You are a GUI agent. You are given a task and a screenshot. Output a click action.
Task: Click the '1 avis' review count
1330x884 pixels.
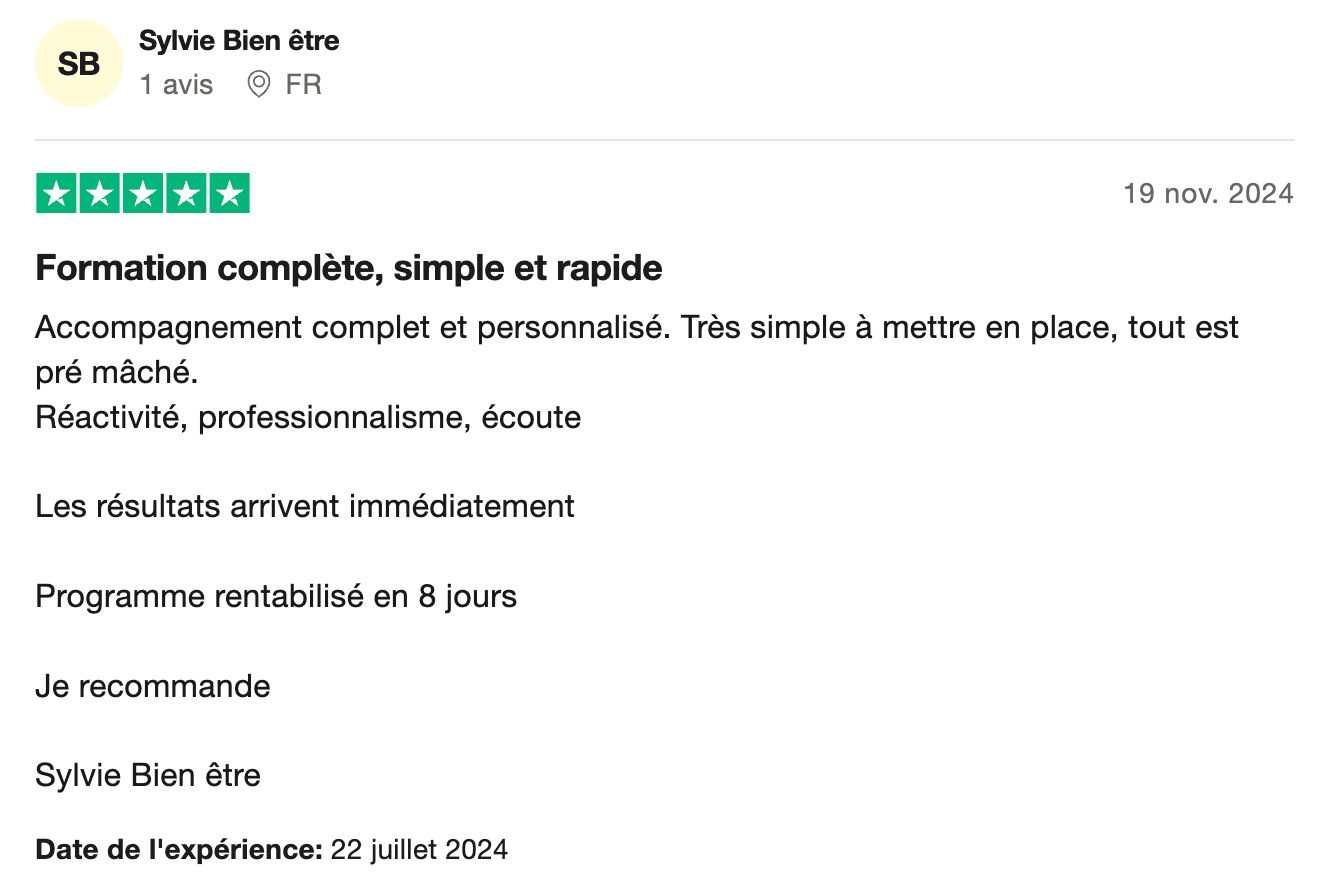176,85
